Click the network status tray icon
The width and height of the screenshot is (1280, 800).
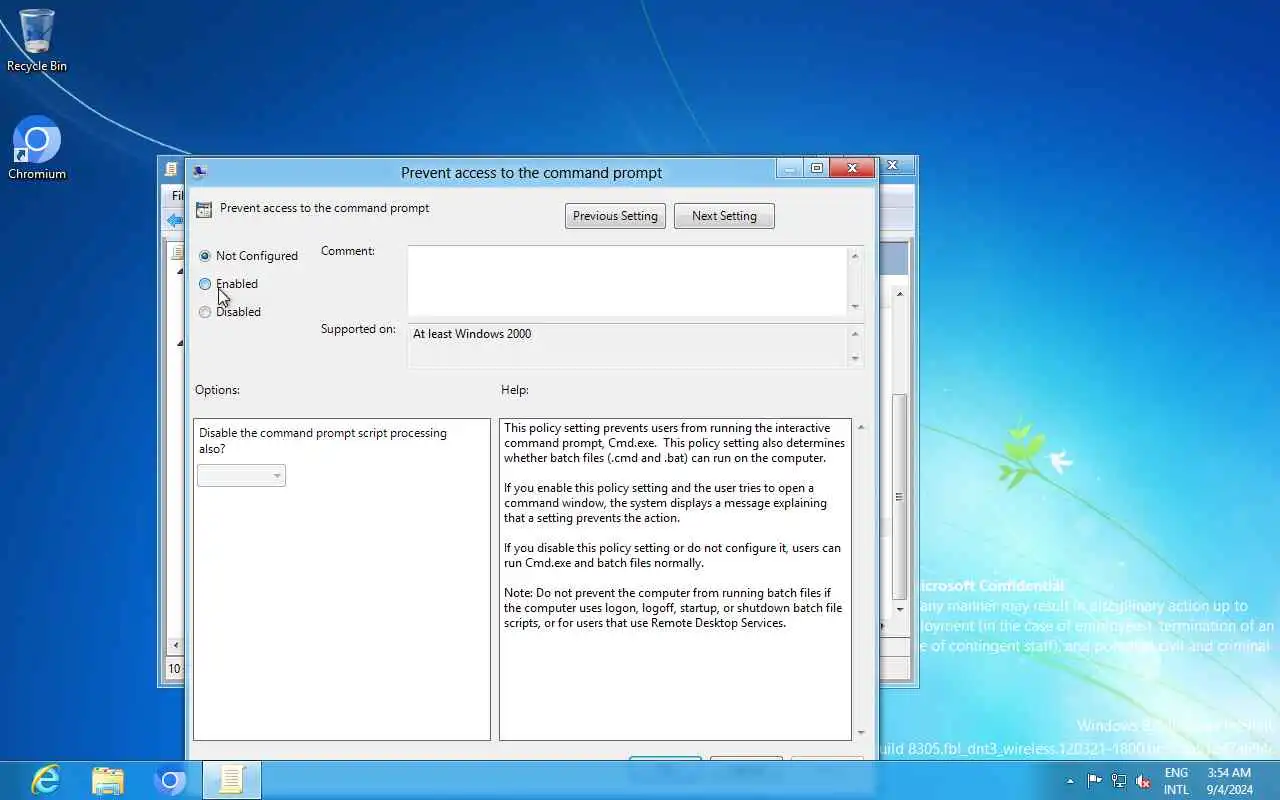coord(1119,781)
